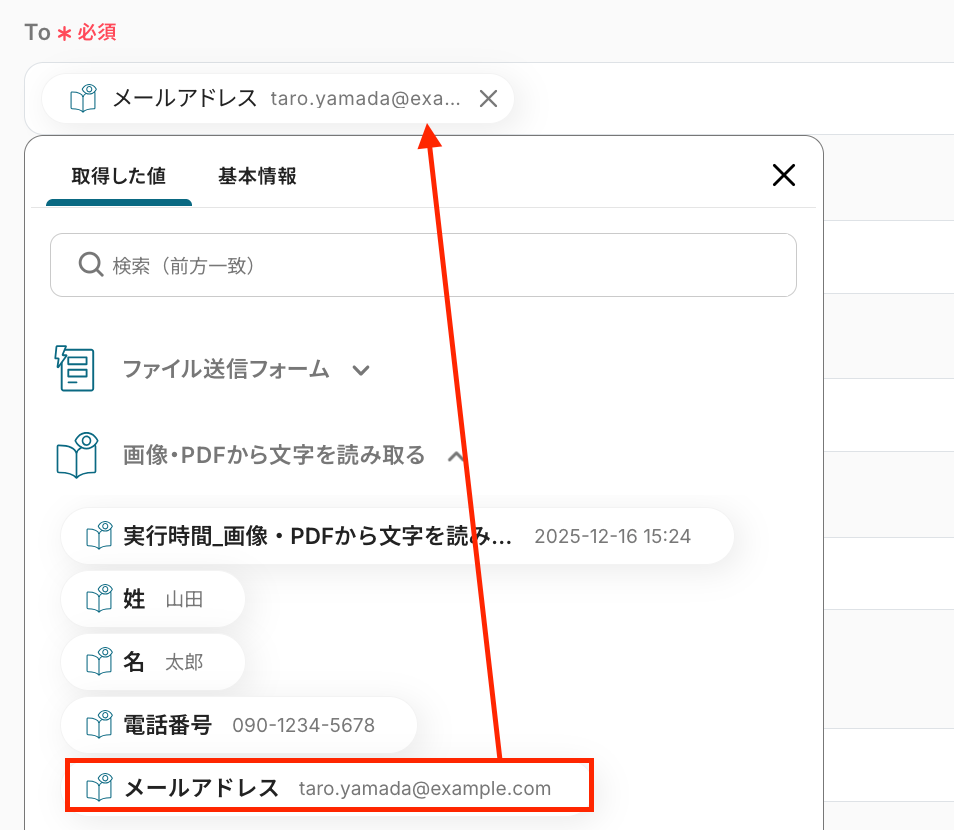This screenshot has width=954, height=830.
Task: Click the ファイル送信フォーム form icon
Action: (75, 369)
